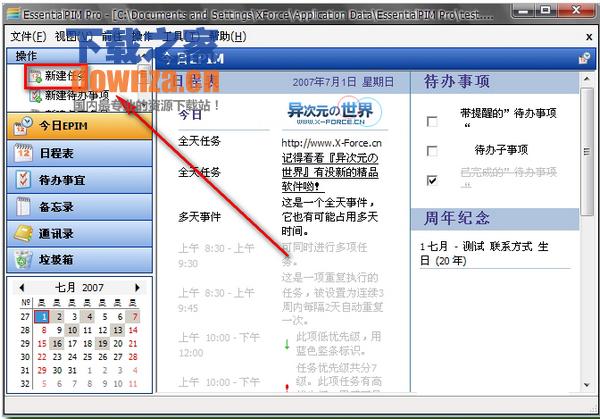This screenshot has width=600, height=419.
Task: Click the scroll-down arrow of right panel
Action: tap(587, 385)
